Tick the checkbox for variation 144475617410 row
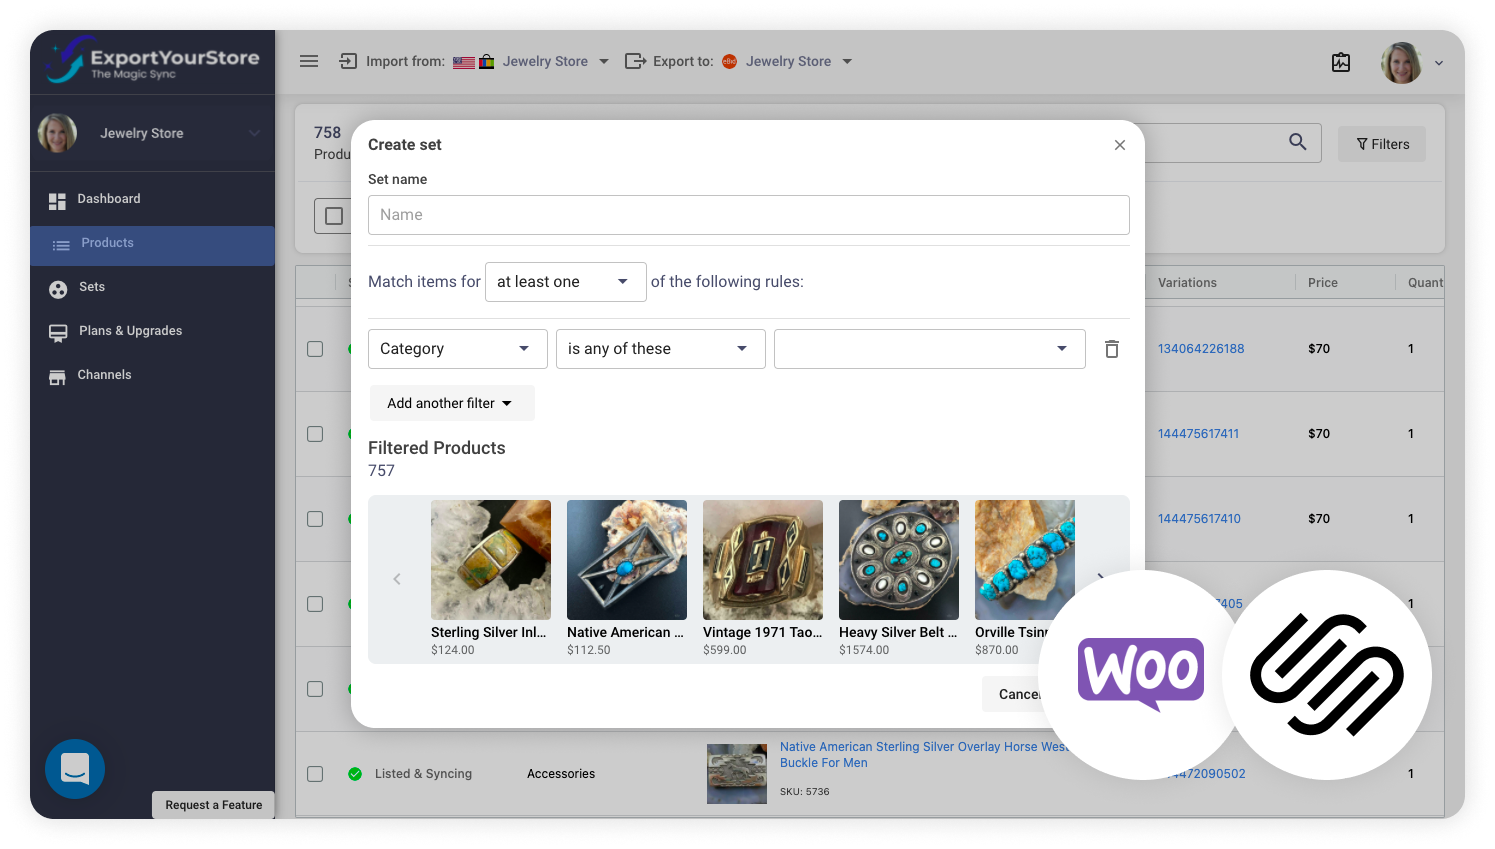 coord(315,519)
